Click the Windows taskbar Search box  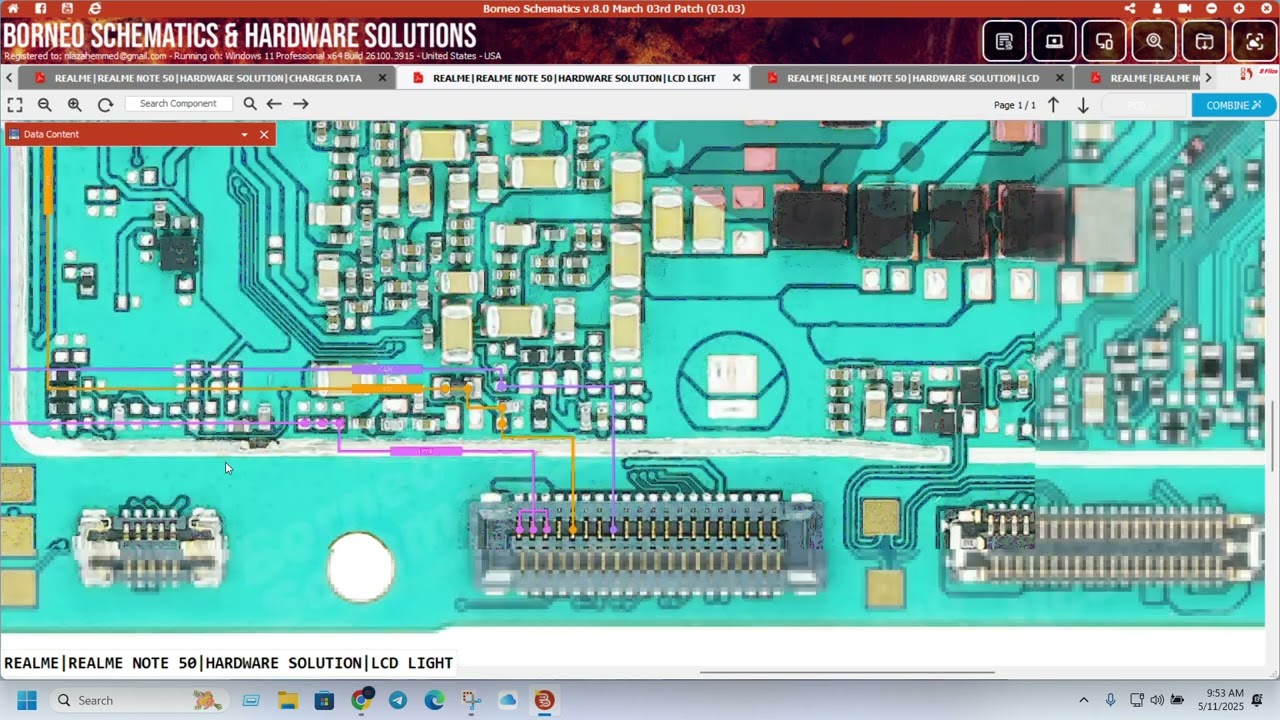(140, 700)
